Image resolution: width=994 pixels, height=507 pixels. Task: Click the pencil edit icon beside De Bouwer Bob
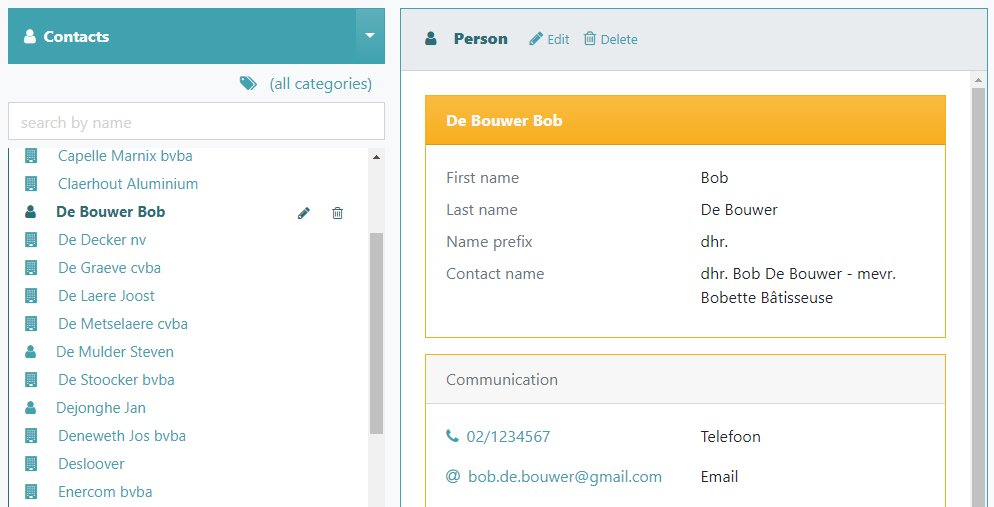[304, 213]
